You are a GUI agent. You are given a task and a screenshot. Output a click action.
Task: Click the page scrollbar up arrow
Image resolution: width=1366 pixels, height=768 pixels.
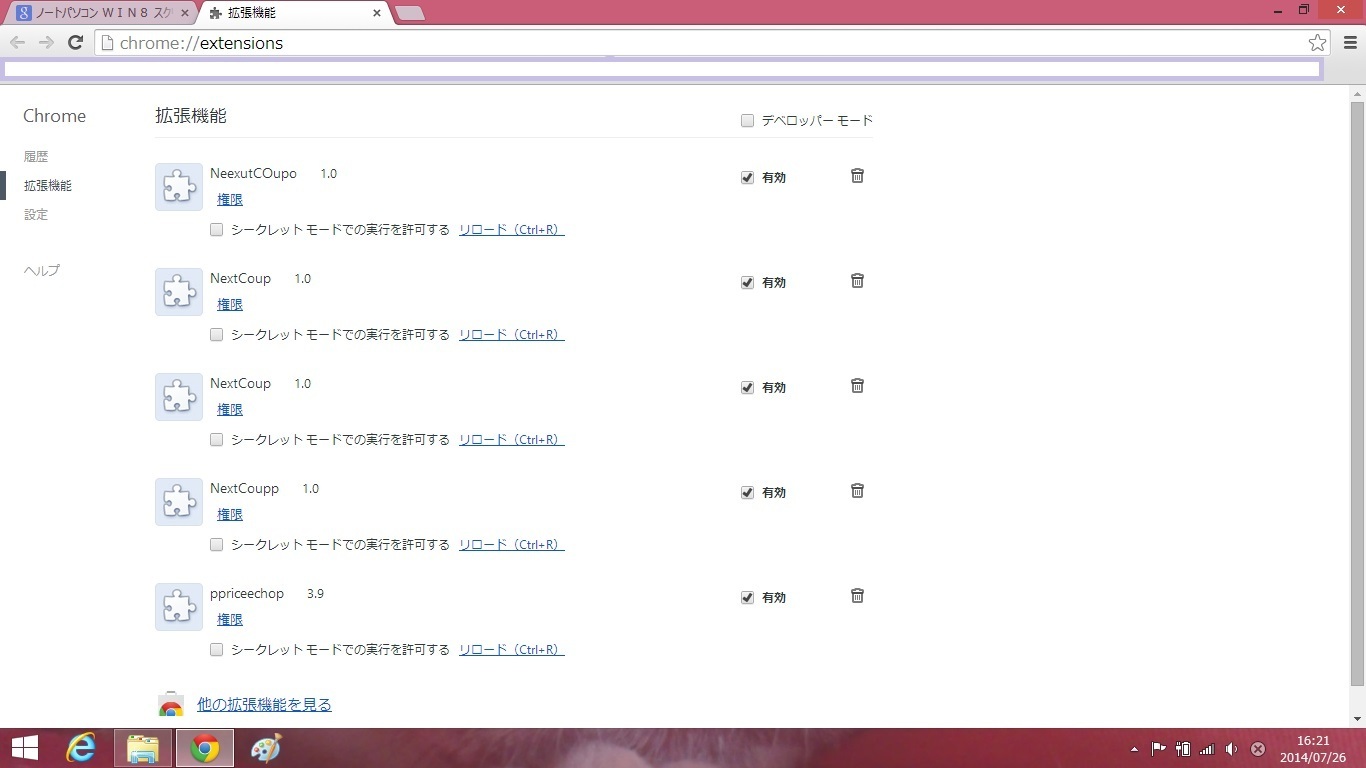coord(1357,93)
